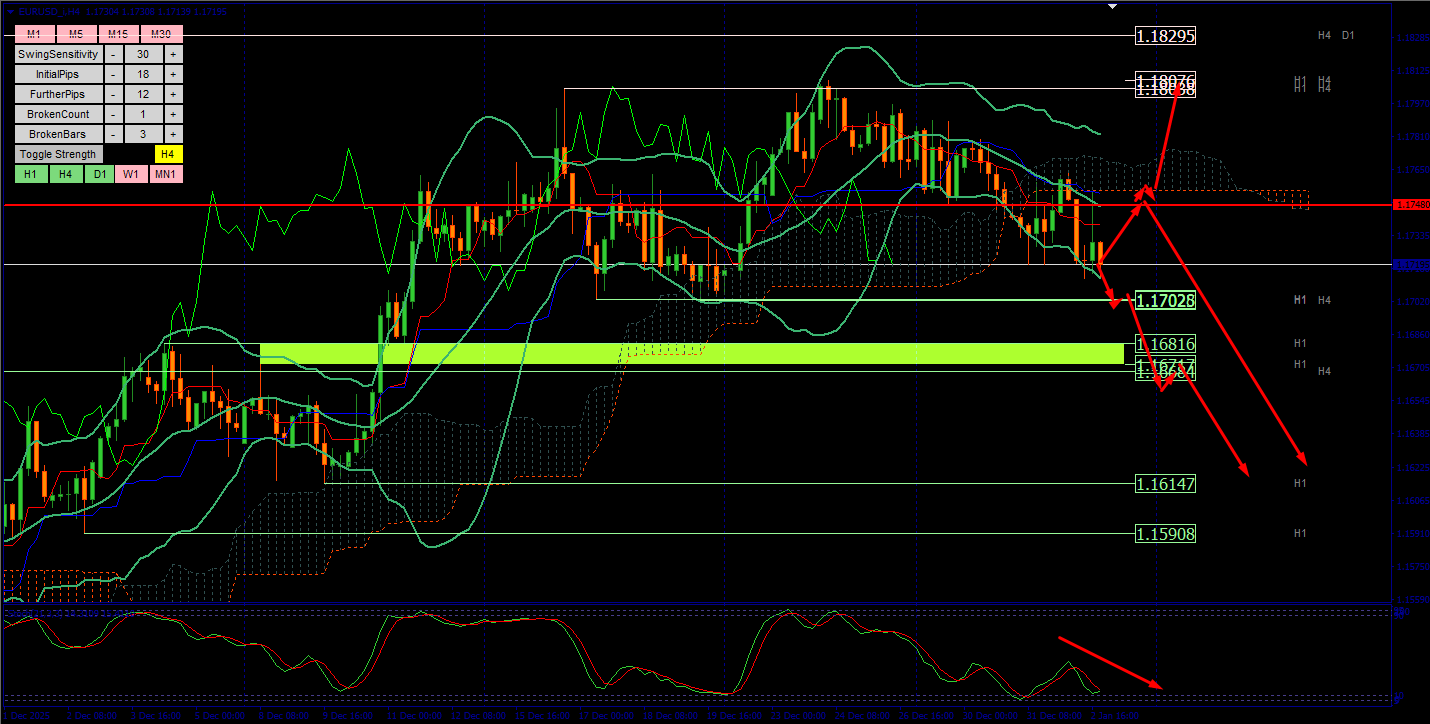Click the InitialPips label
The height and width of the screenshot is (724, 1430).
click(59, 74)
